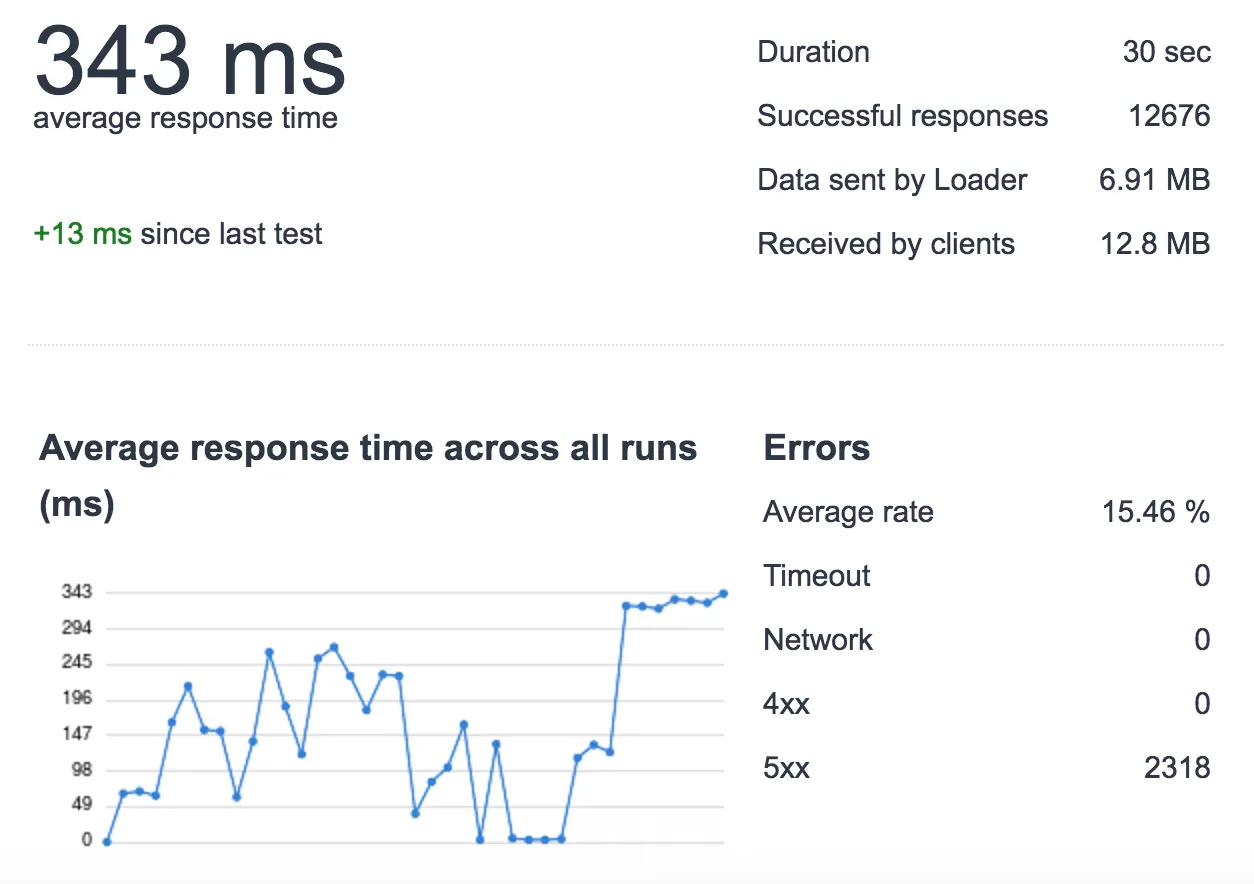Select the 15.46 % average error rate

pos(1155,512)
